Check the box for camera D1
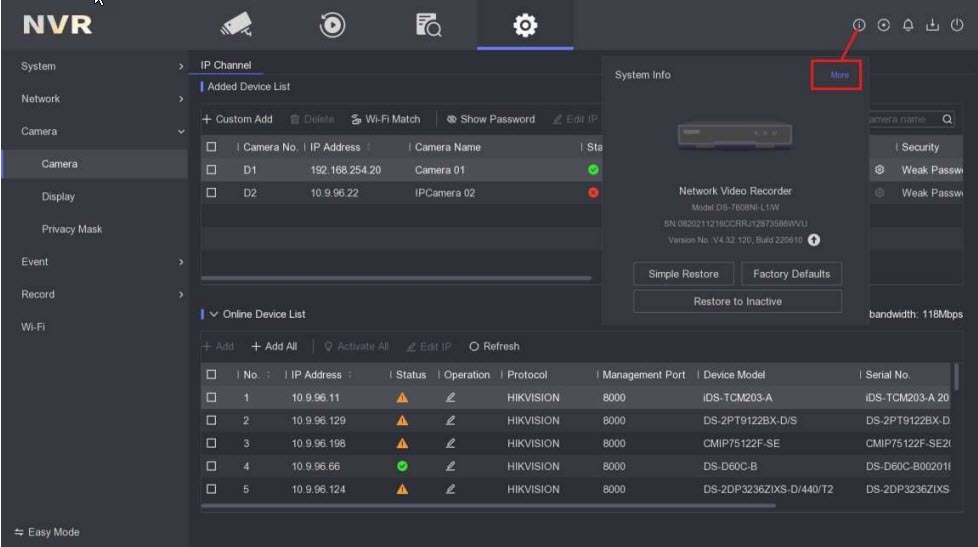This screenshot has height=547, width=978. pos(211,170)
